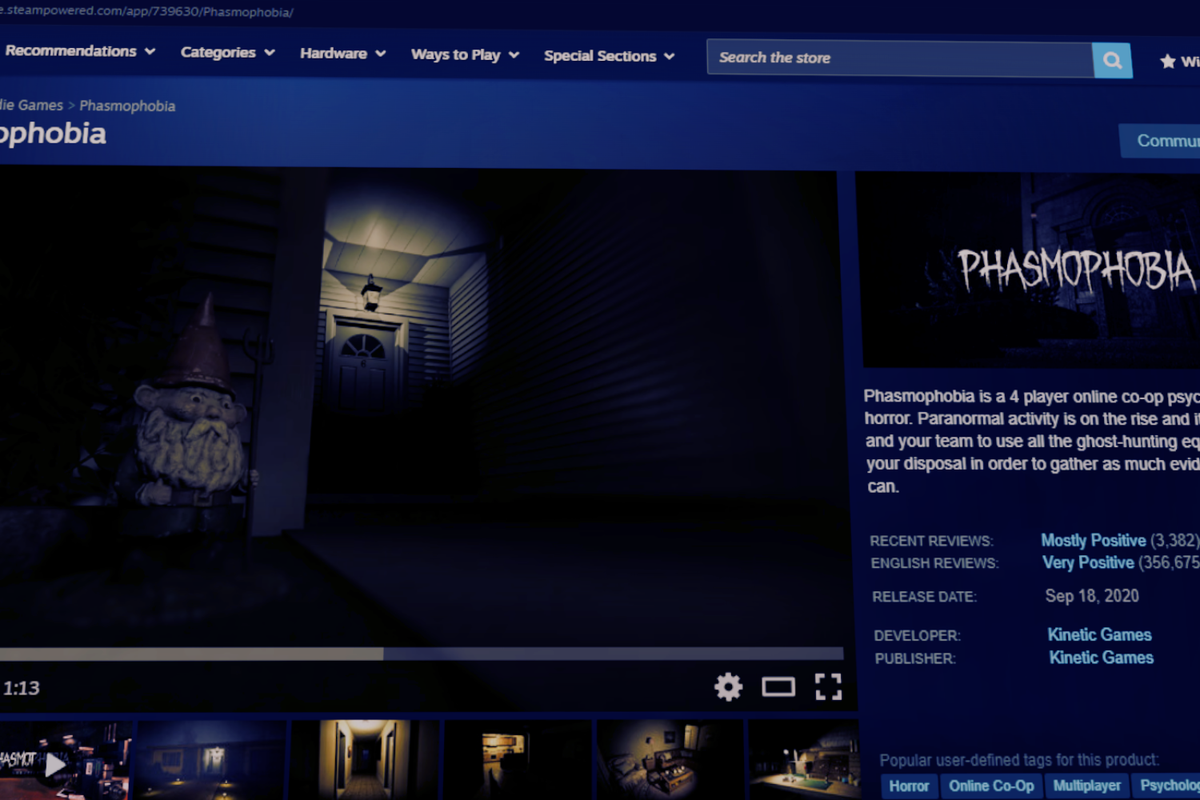The image size is (1200, 800).
Task: Open developer Kinetic Games link
Action: (x=1099, y=635)
